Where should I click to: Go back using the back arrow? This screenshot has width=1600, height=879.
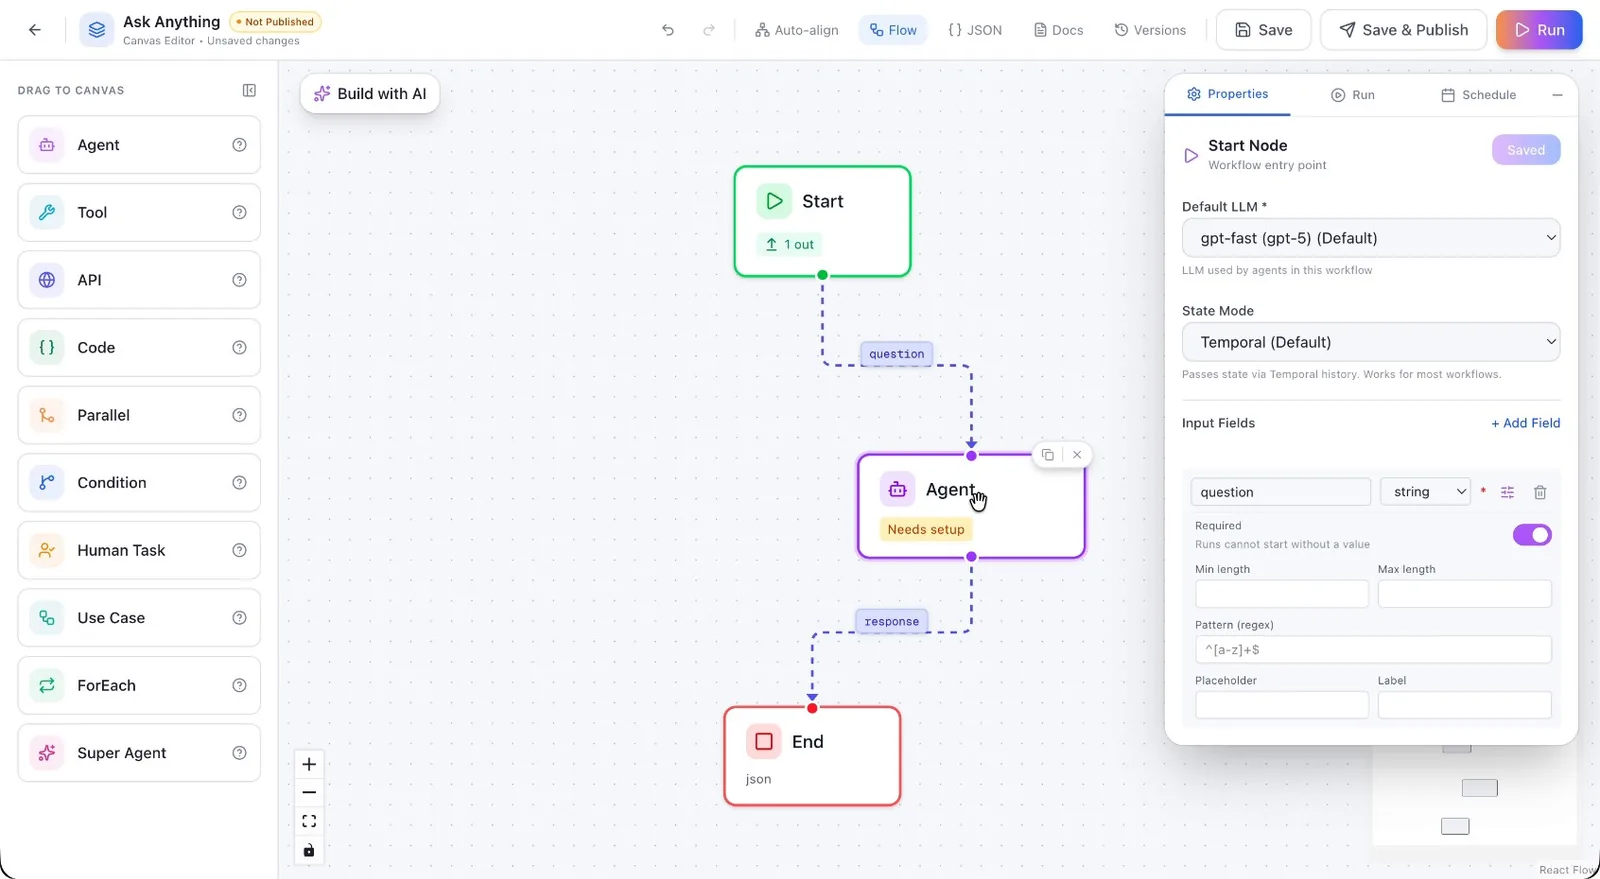click(35, 30)
